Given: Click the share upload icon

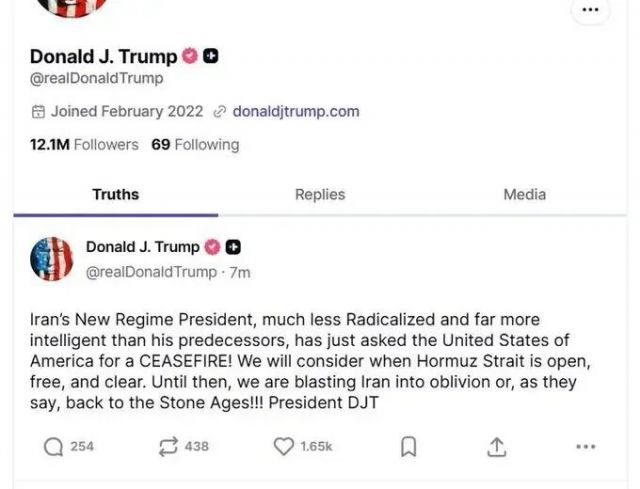Looking at the screenshot, I should (497, 447).
